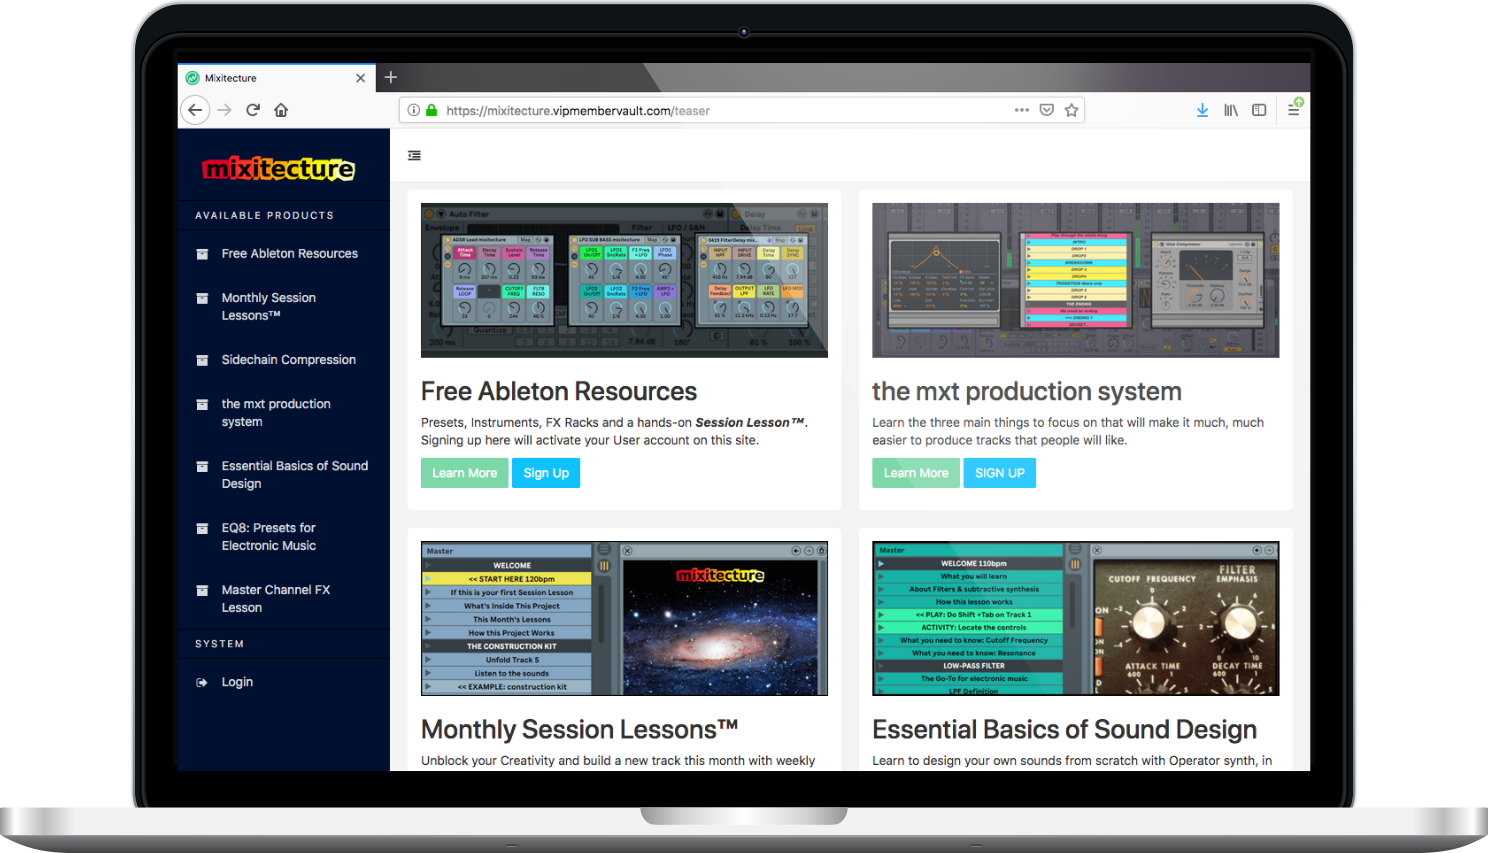Select the Mixitecture browser tab
The image size is (1488, 853).
(x=277, y=78)
